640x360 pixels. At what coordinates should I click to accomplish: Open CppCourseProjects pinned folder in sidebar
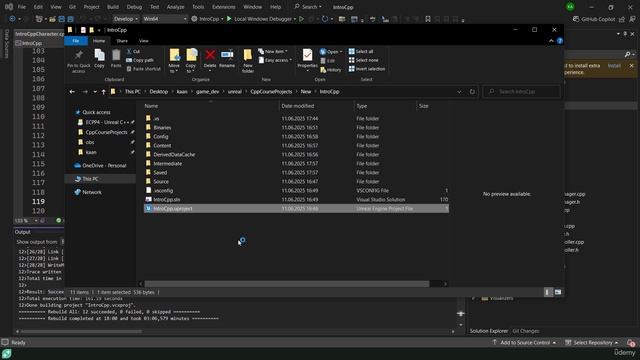(x=106, y=132)
